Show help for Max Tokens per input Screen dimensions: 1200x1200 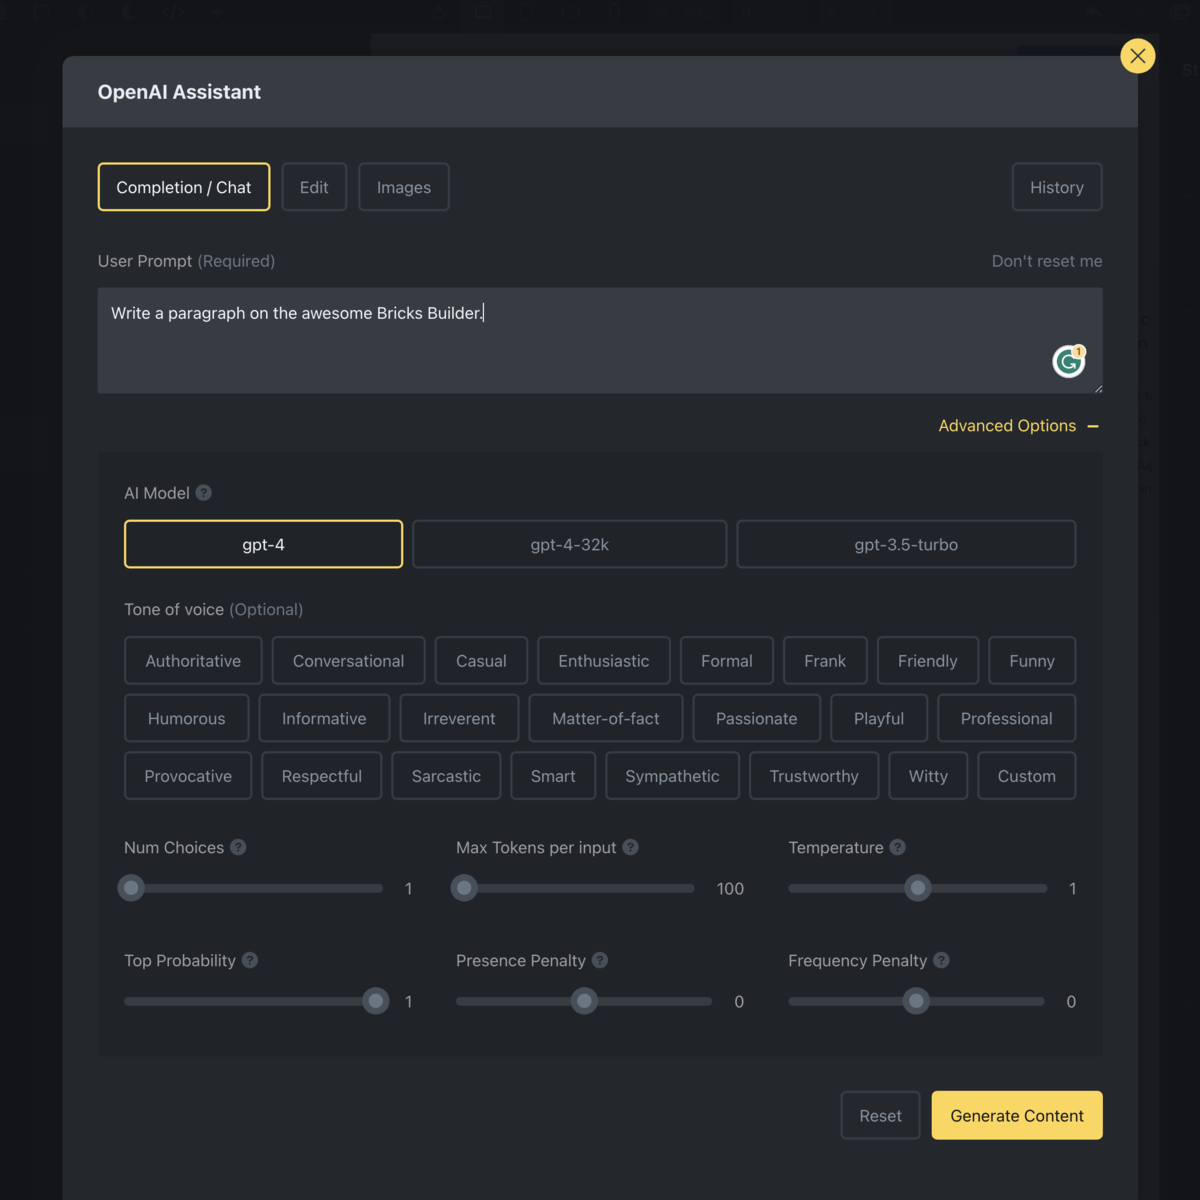coord(630,847)
